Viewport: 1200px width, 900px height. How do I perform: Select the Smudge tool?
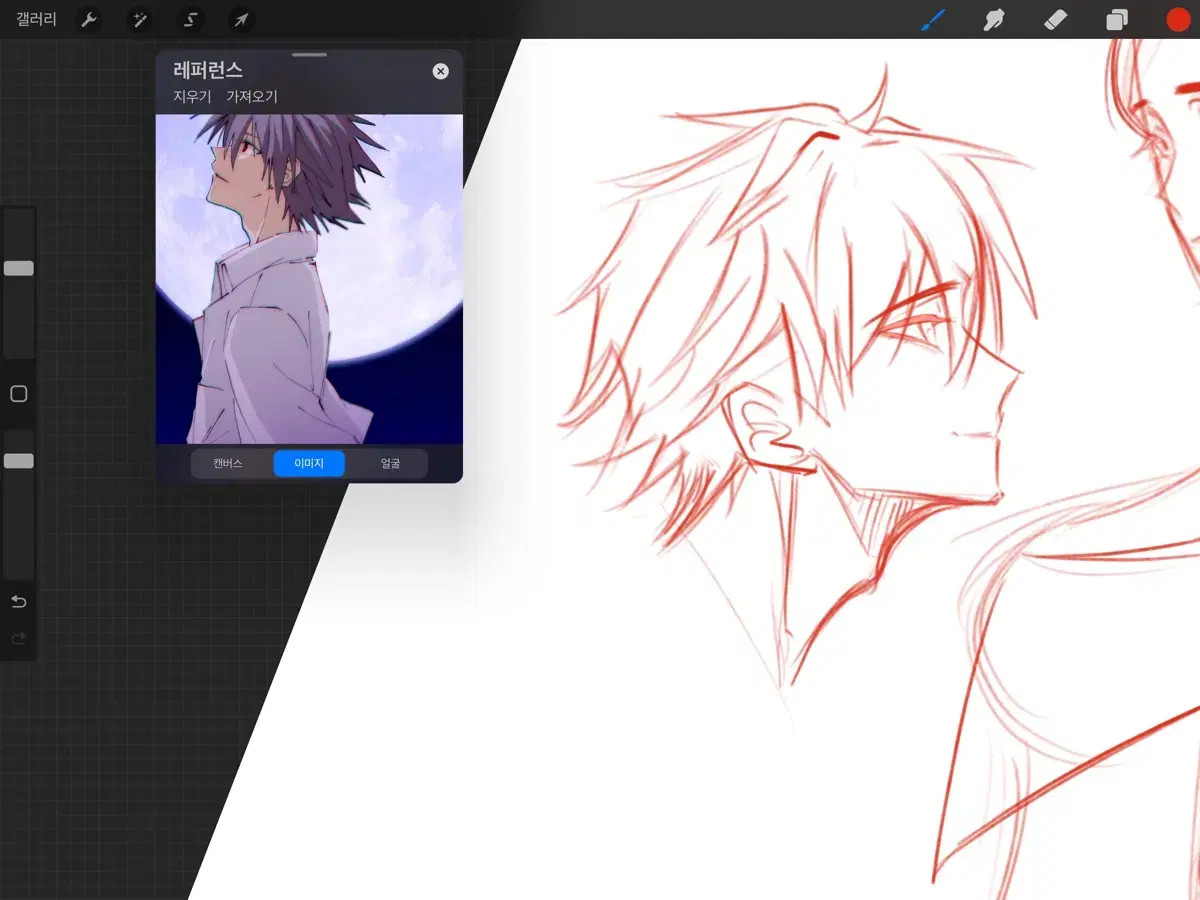993,19
